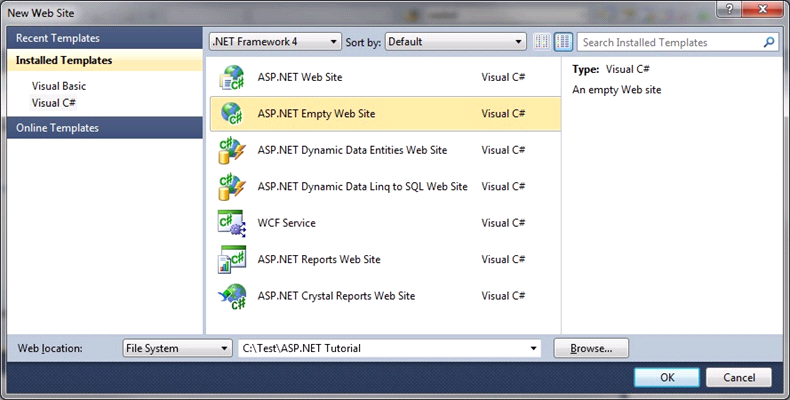Screen dimensions: 790x400
Task: Close the New Web Site dialog
Action: pos(763,9)
